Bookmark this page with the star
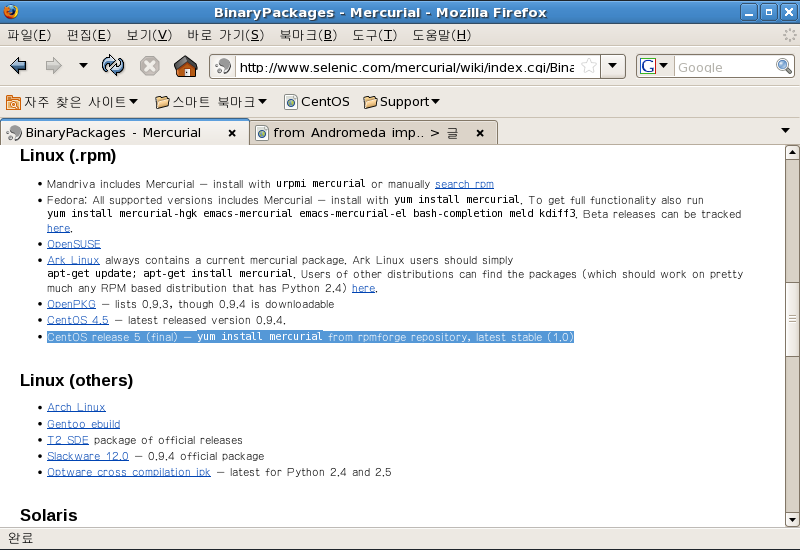Screen dimensions: 800x550 (x=588, y=66)
